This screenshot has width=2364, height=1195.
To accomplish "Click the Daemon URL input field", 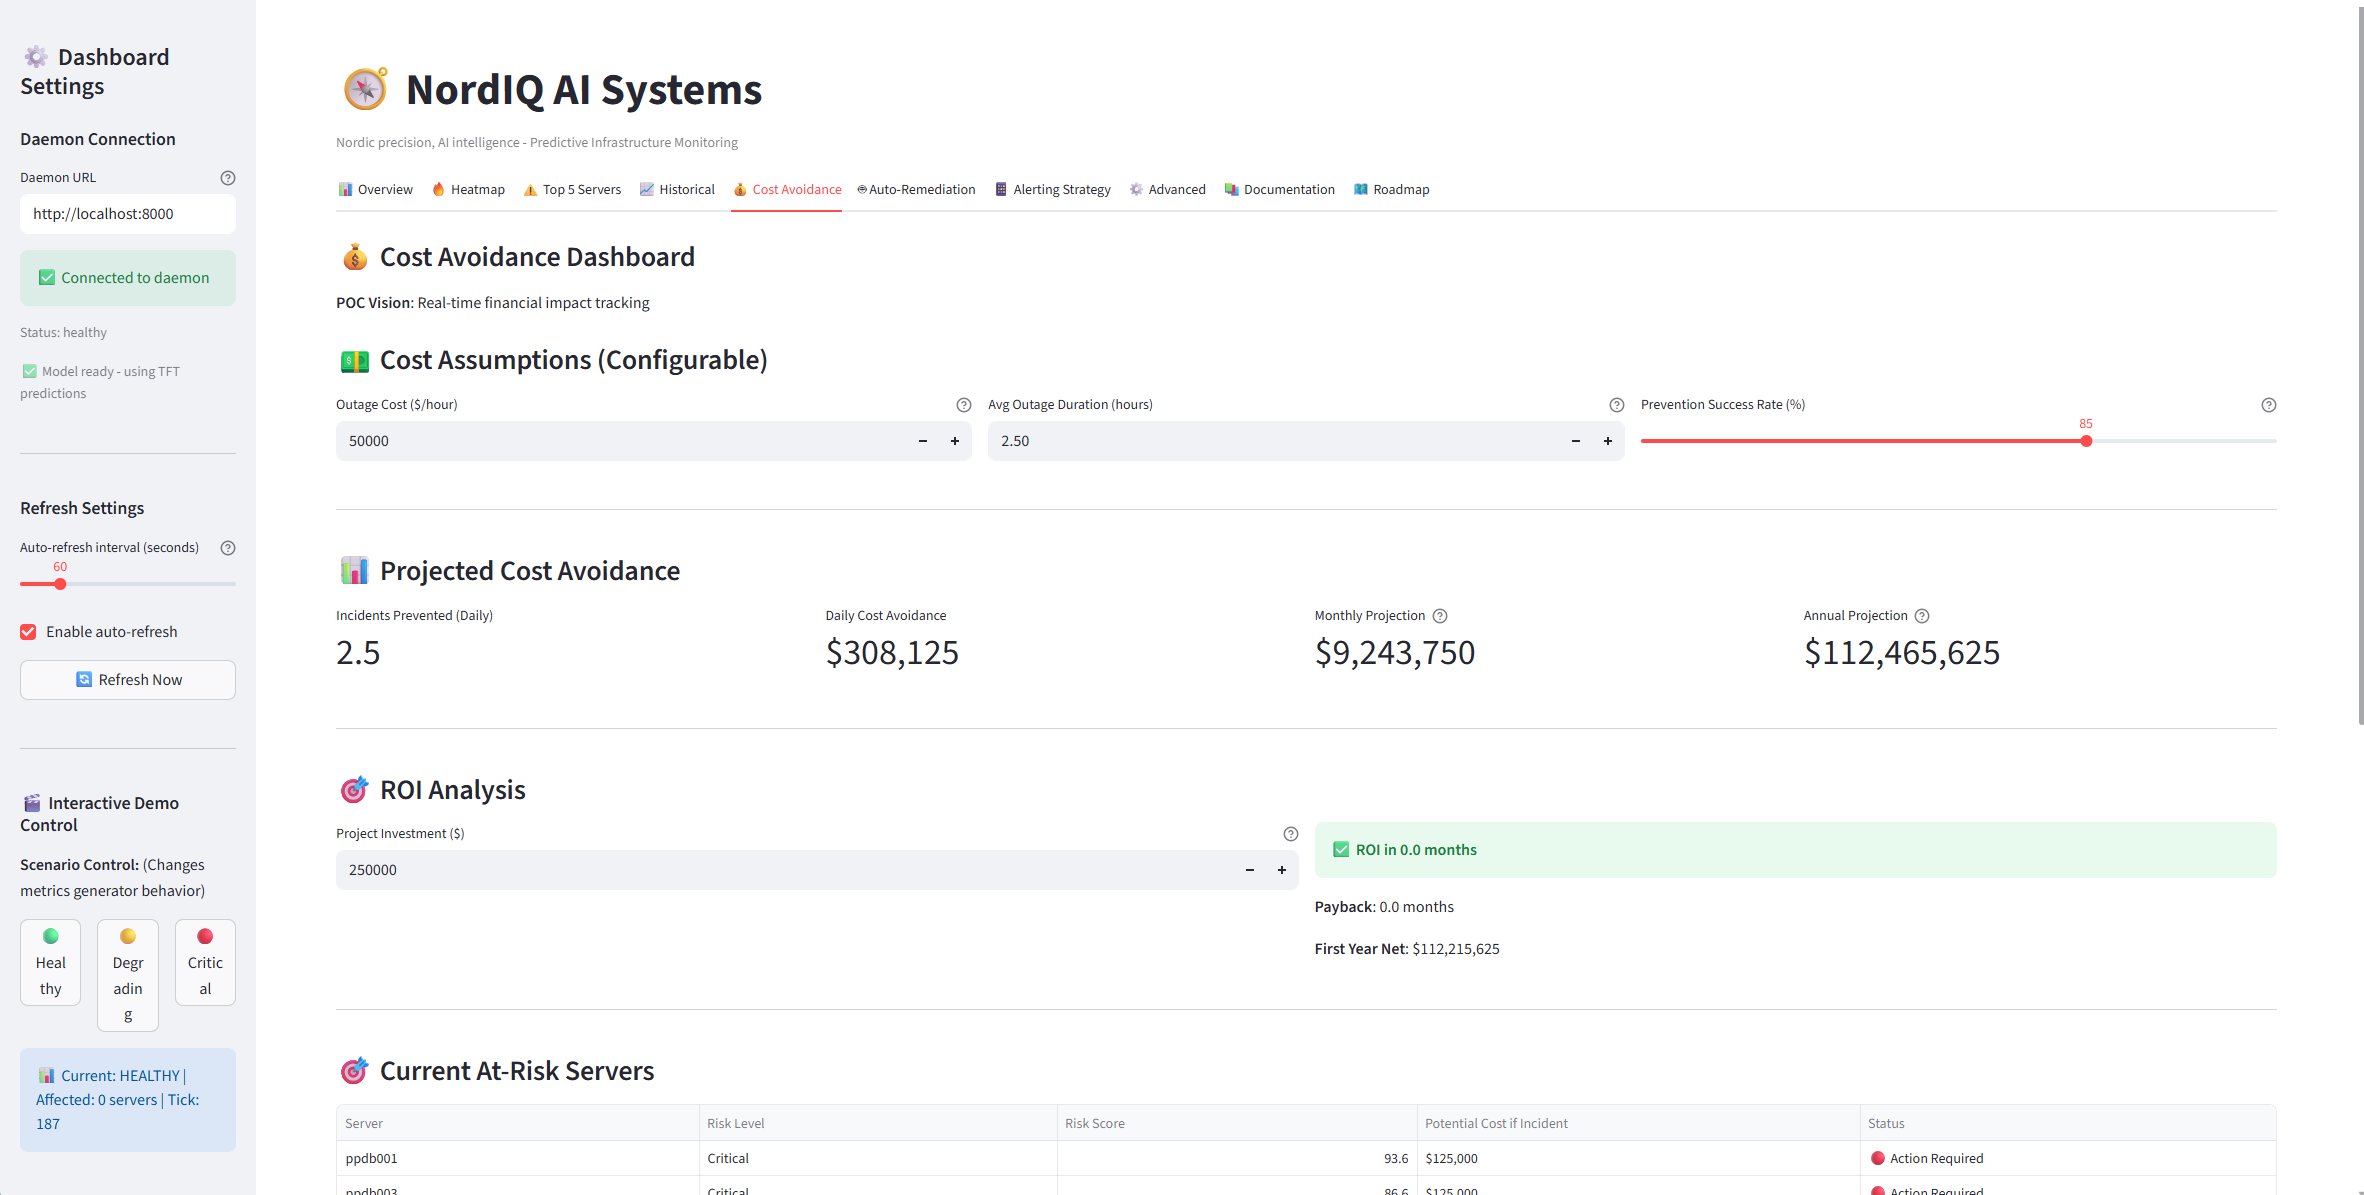I will tap(128, 214).
